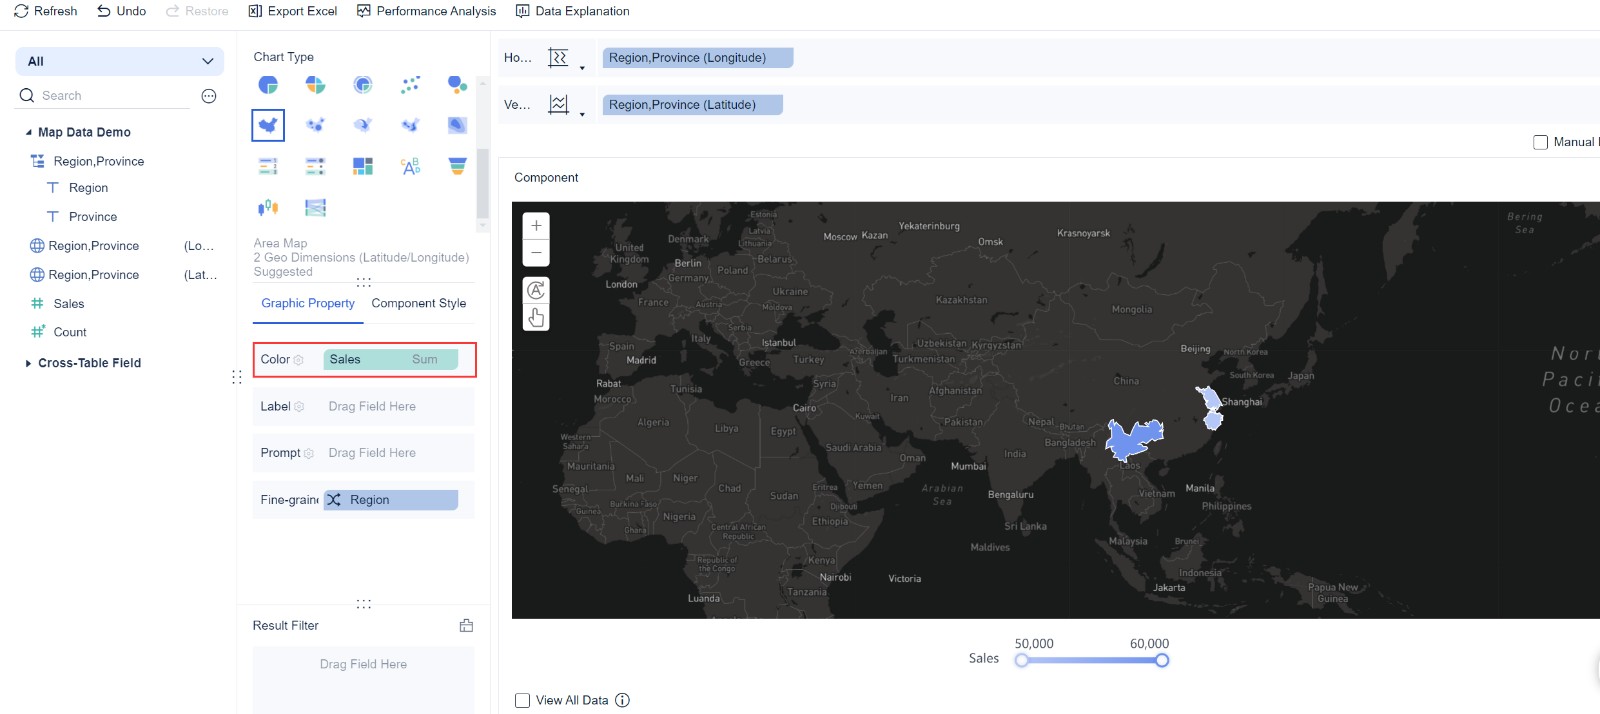Open the Label property gear settings
The image size is (1600, 714).
[x=299, y=407]
